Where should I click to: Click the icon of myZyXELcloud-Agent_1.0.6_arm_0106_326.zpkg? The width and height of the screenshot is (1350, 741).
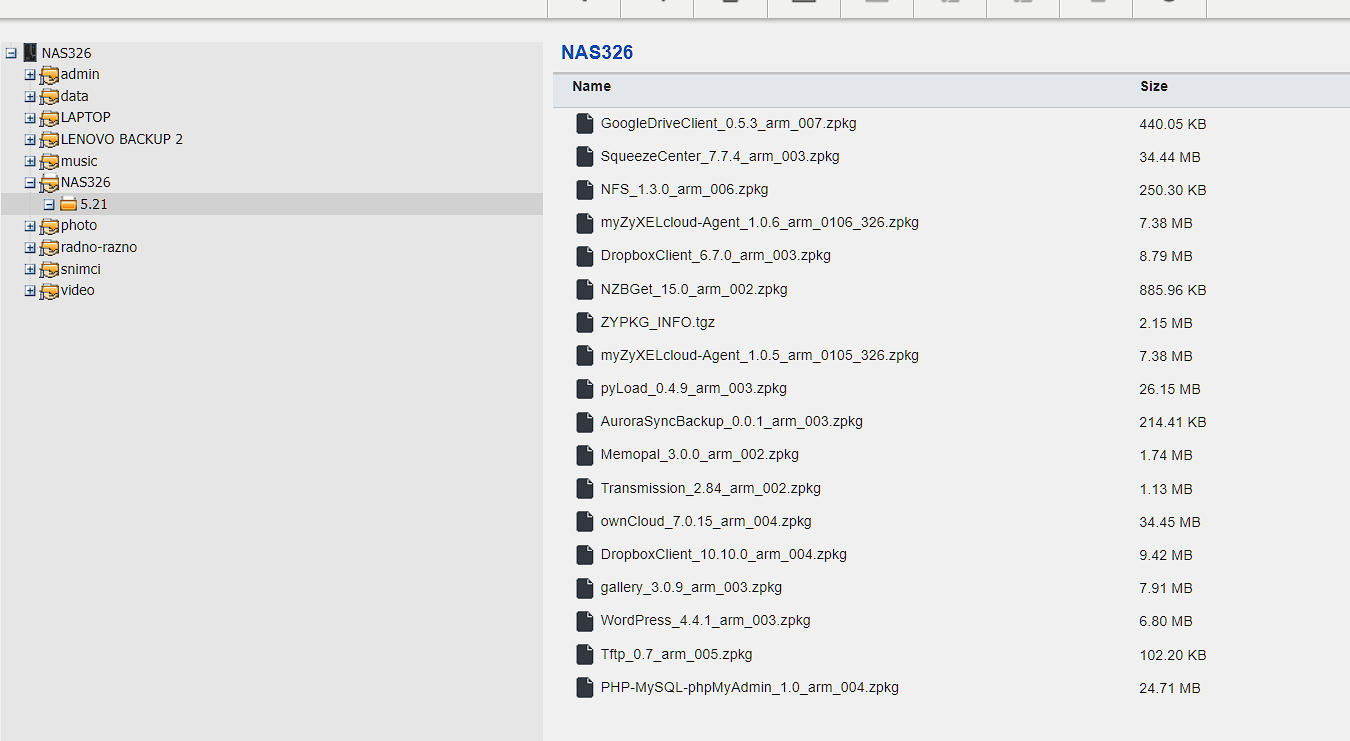585,223
